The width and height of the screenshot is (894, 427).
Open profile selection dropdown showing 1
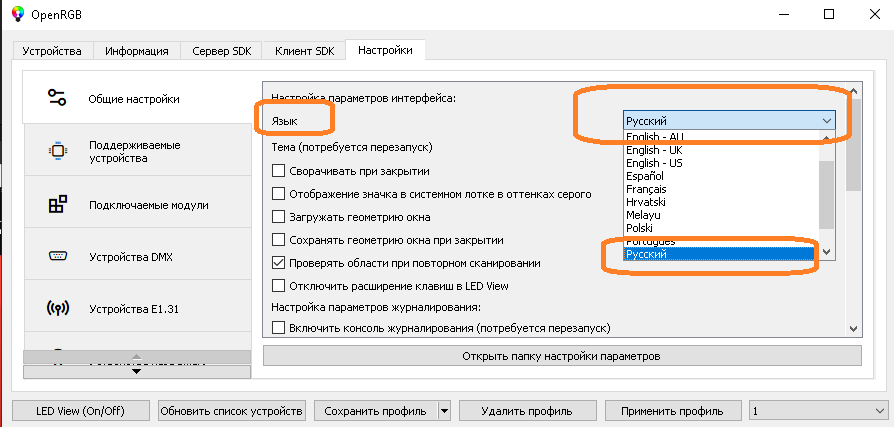click(x=818, y=411)
